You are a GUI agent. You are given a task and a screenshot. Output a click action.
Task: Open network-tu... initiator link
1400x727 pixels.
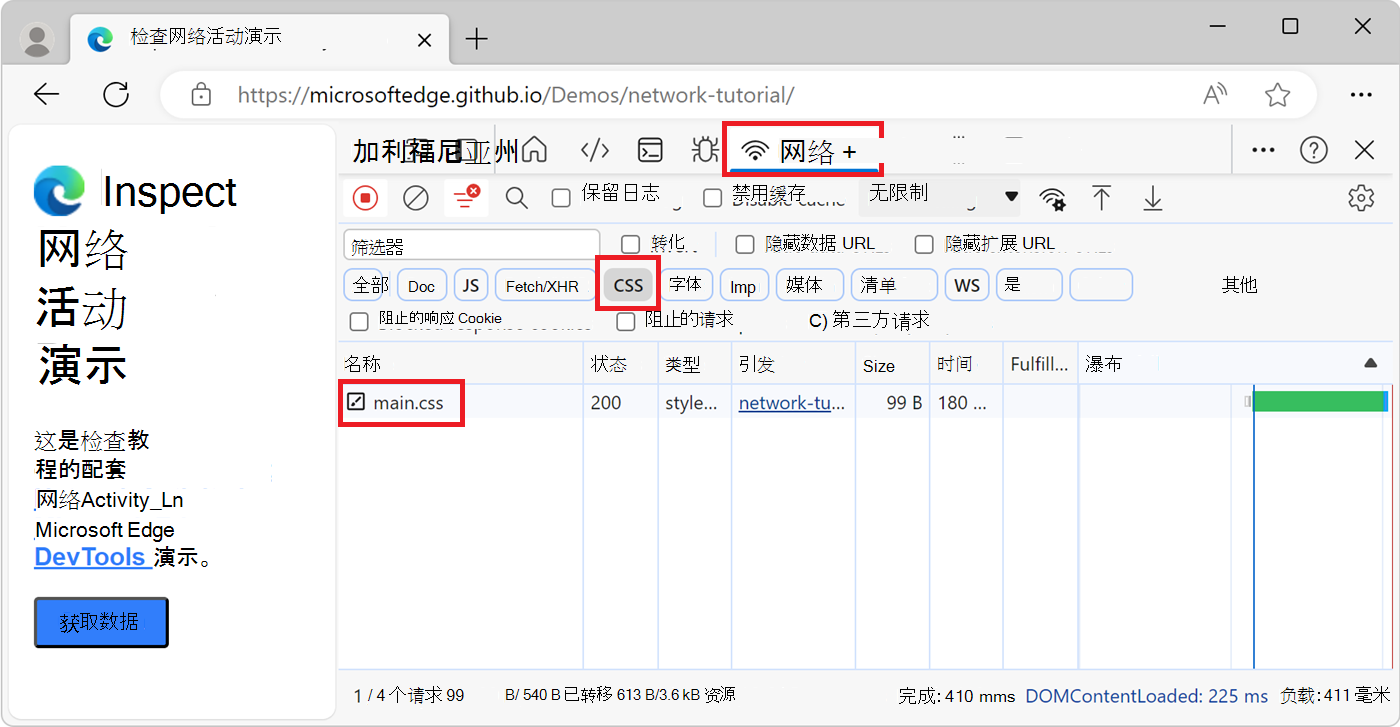pyautogui.click(x=792, y=403)
